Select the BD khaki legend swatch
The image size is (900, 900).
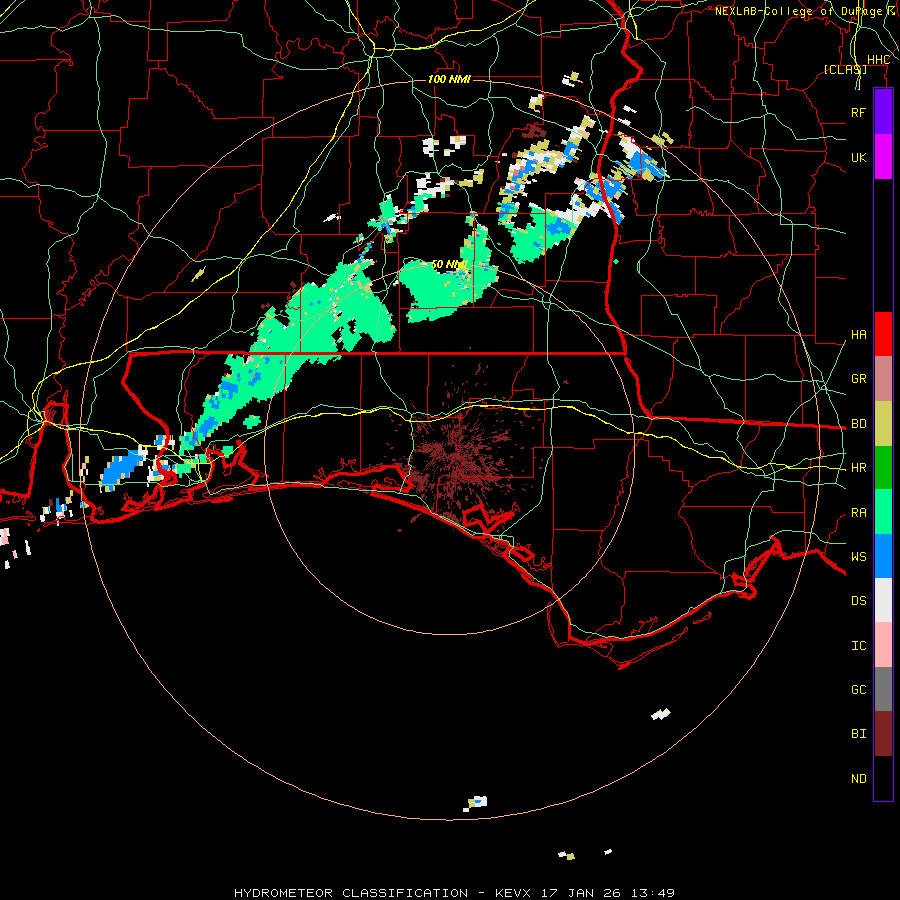tap(883, 423)
